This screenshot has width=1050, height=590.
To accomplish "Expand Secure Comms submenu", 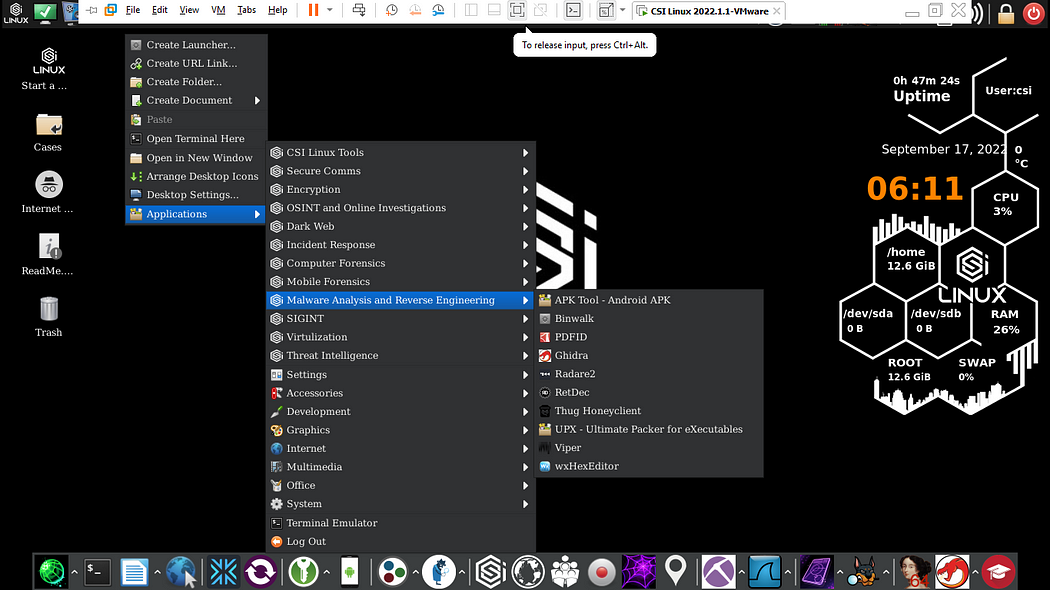I will (x=400, y=171).
